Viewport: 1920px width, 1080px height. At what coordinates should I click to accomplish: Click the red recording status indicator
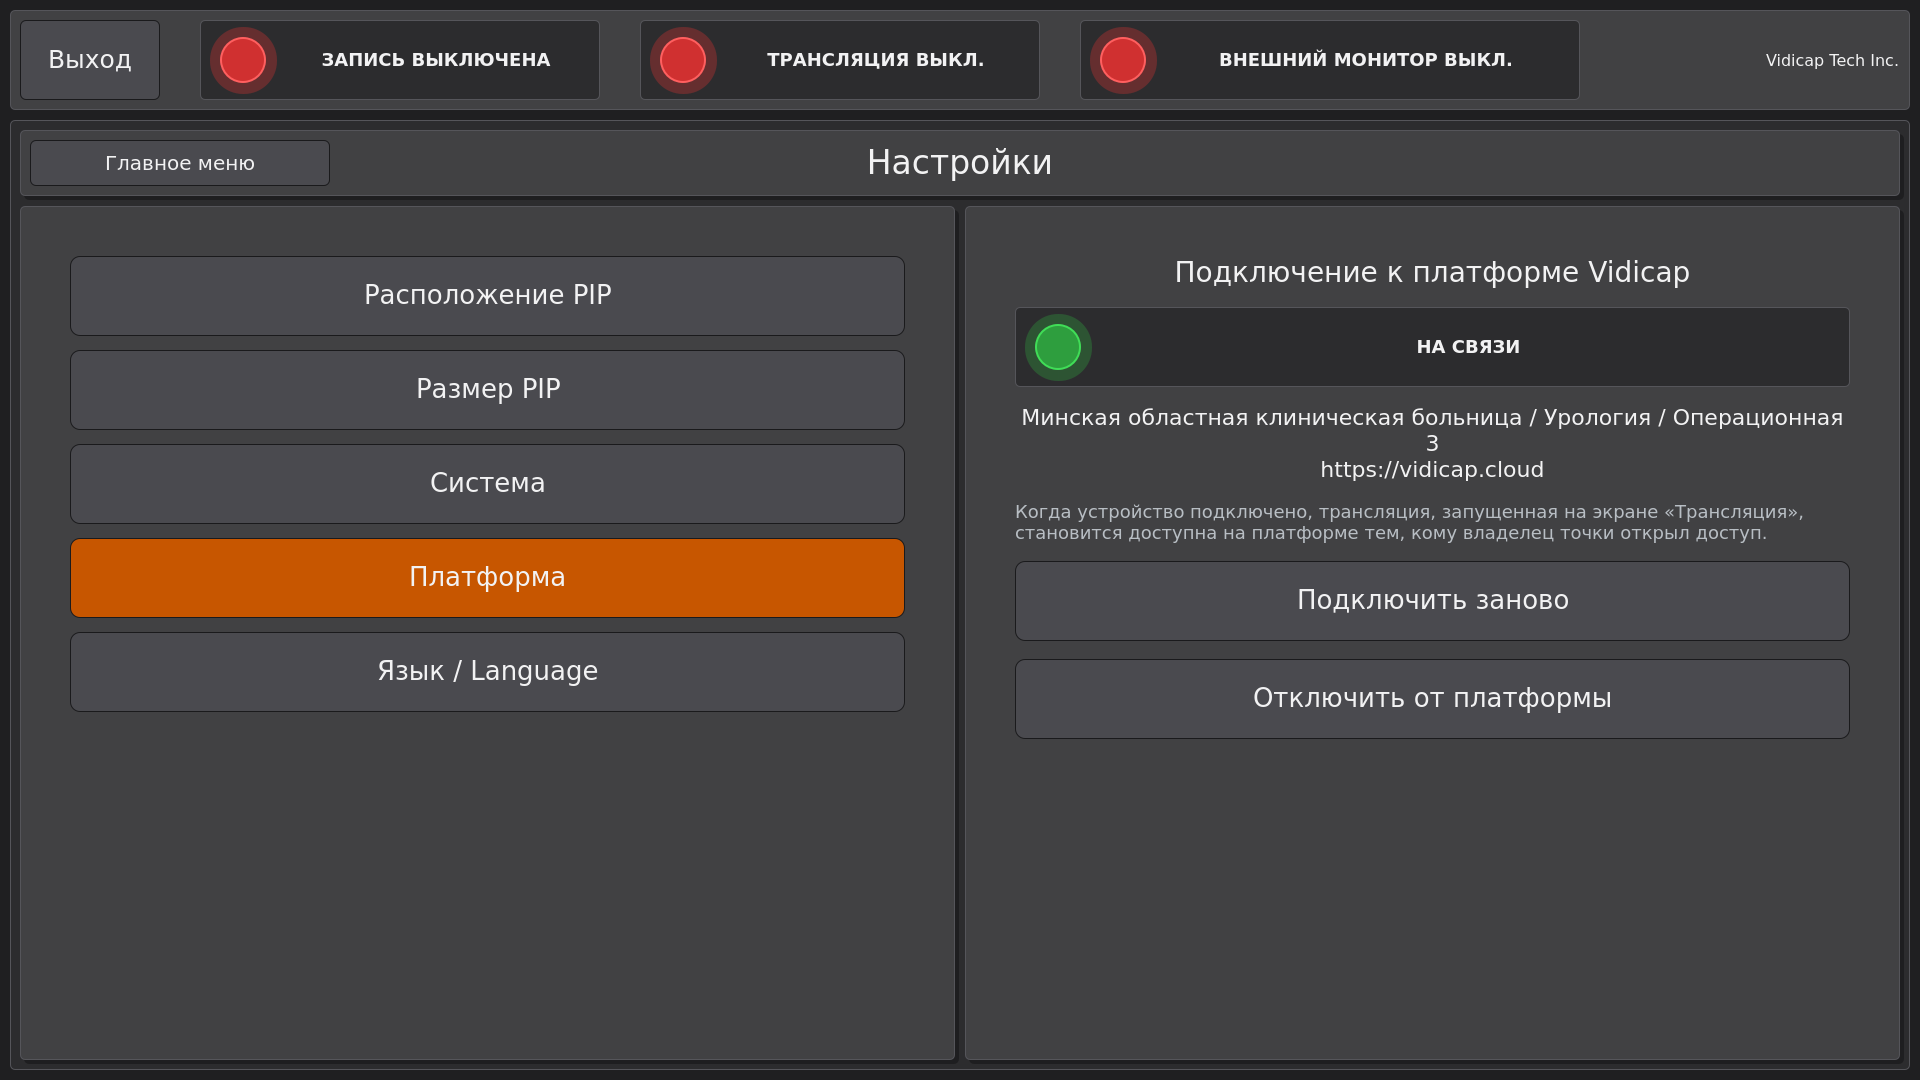coord(243,60)
